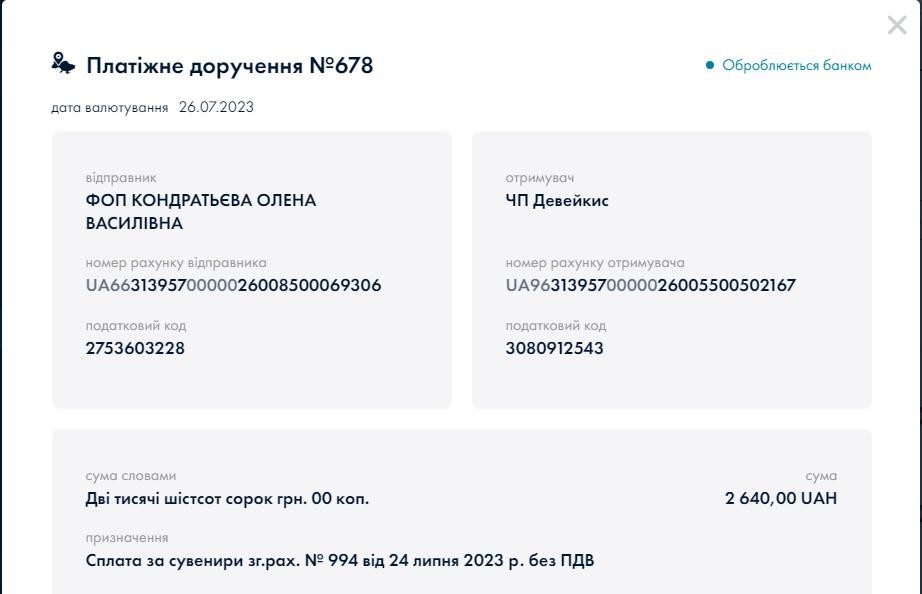
Task: Click the payment order icon beside title
Action: [x=63, y=64]
